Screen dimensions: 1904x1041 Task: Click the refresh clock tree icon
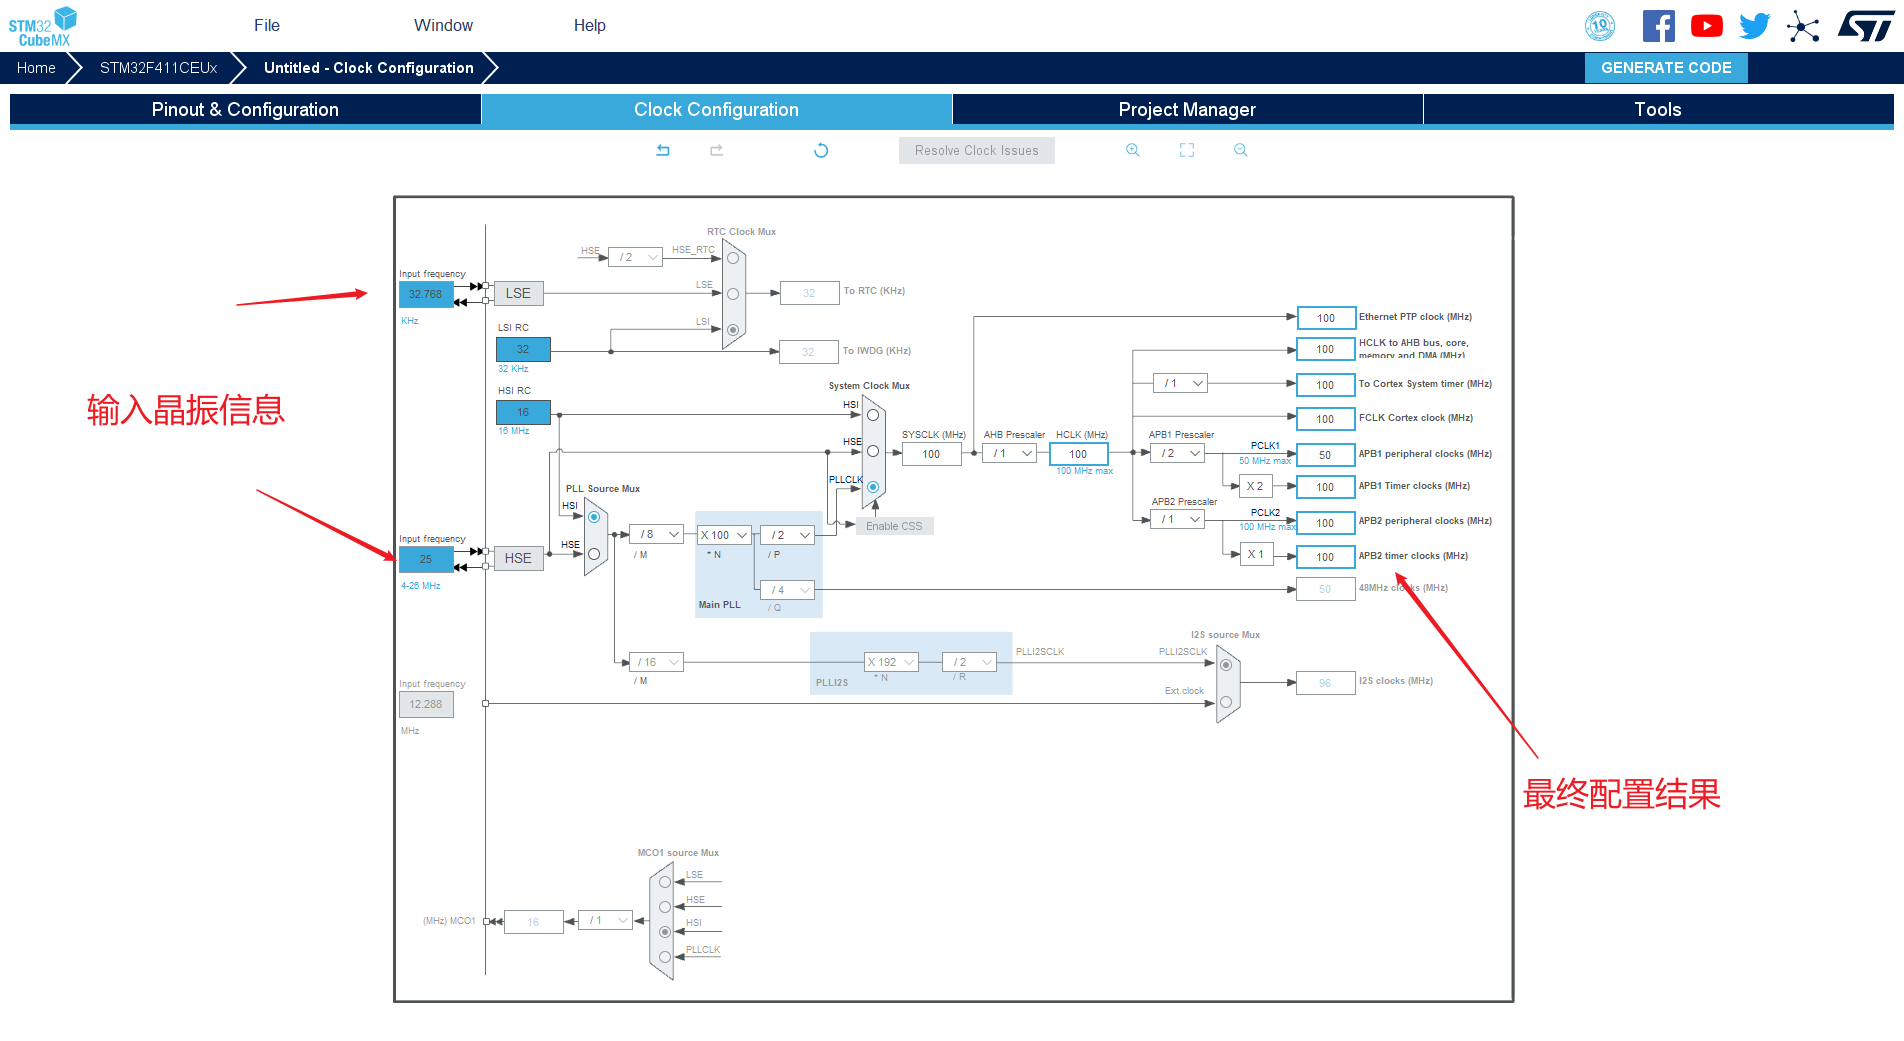[821, 150]
